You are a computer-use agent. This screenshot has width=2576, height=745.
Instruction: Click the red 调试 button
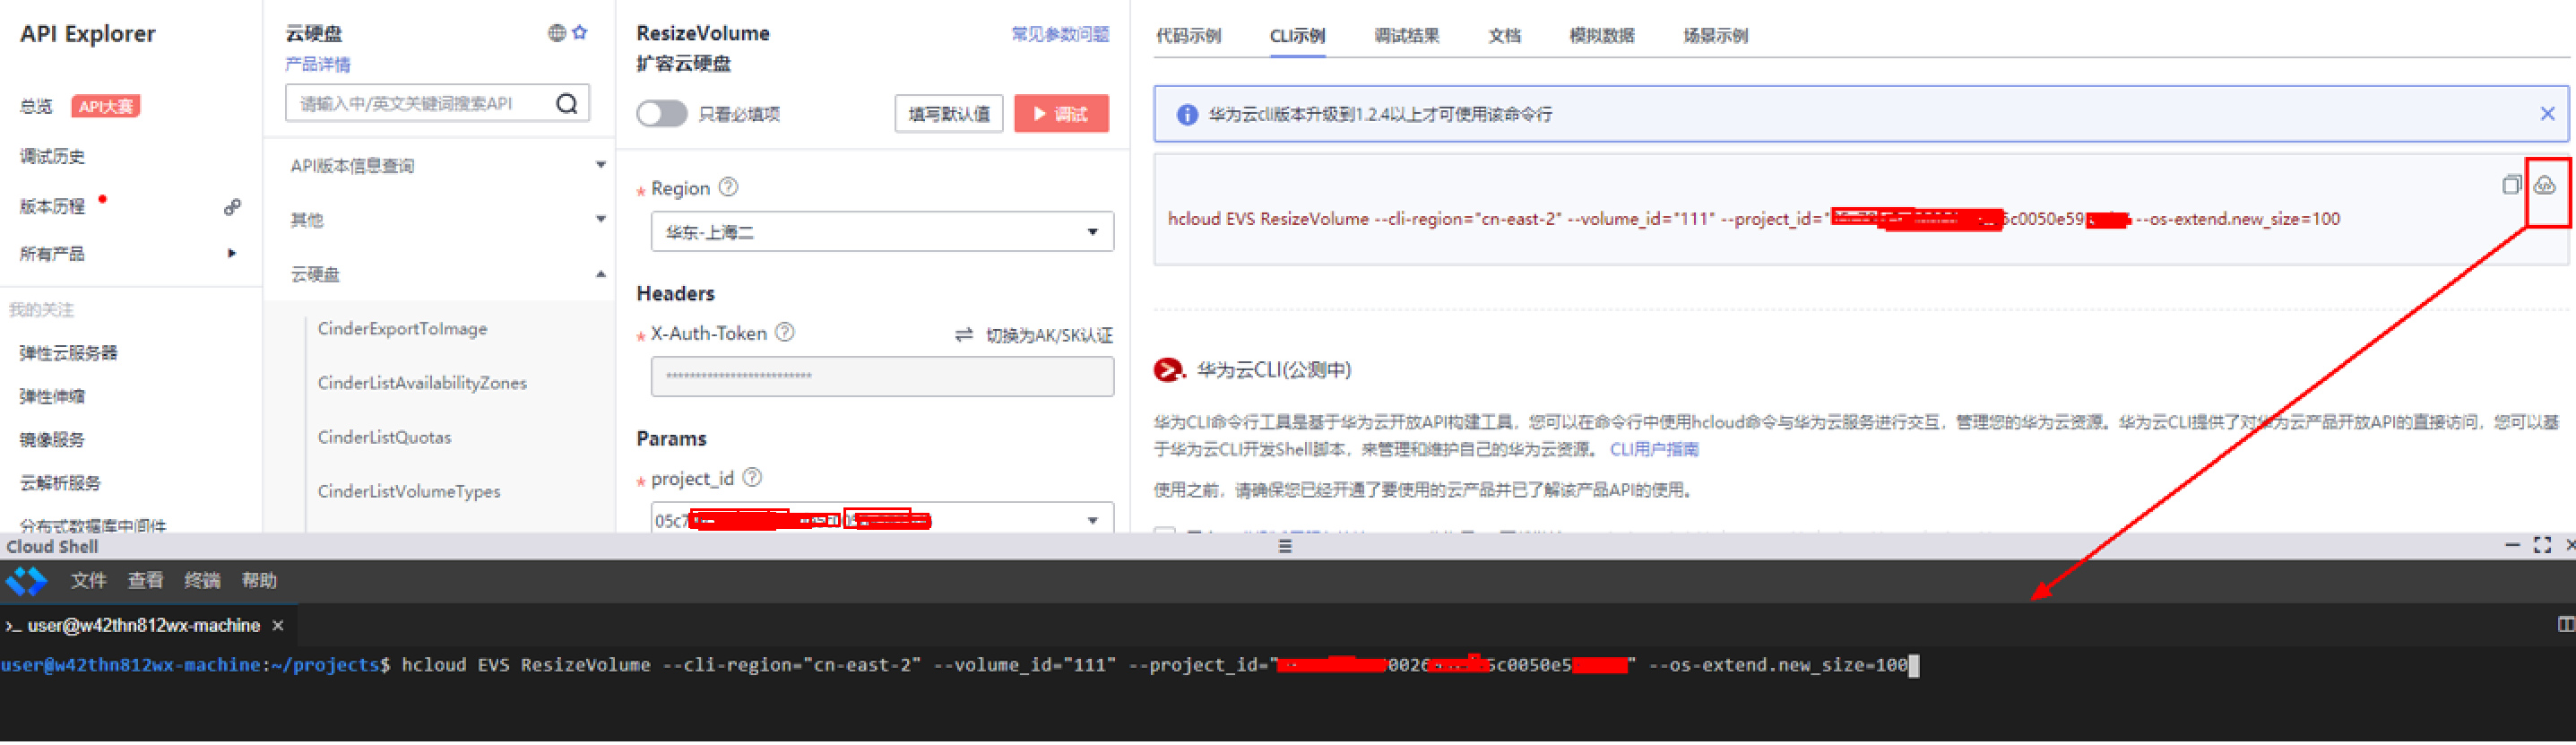click(x=1061, y=114)
